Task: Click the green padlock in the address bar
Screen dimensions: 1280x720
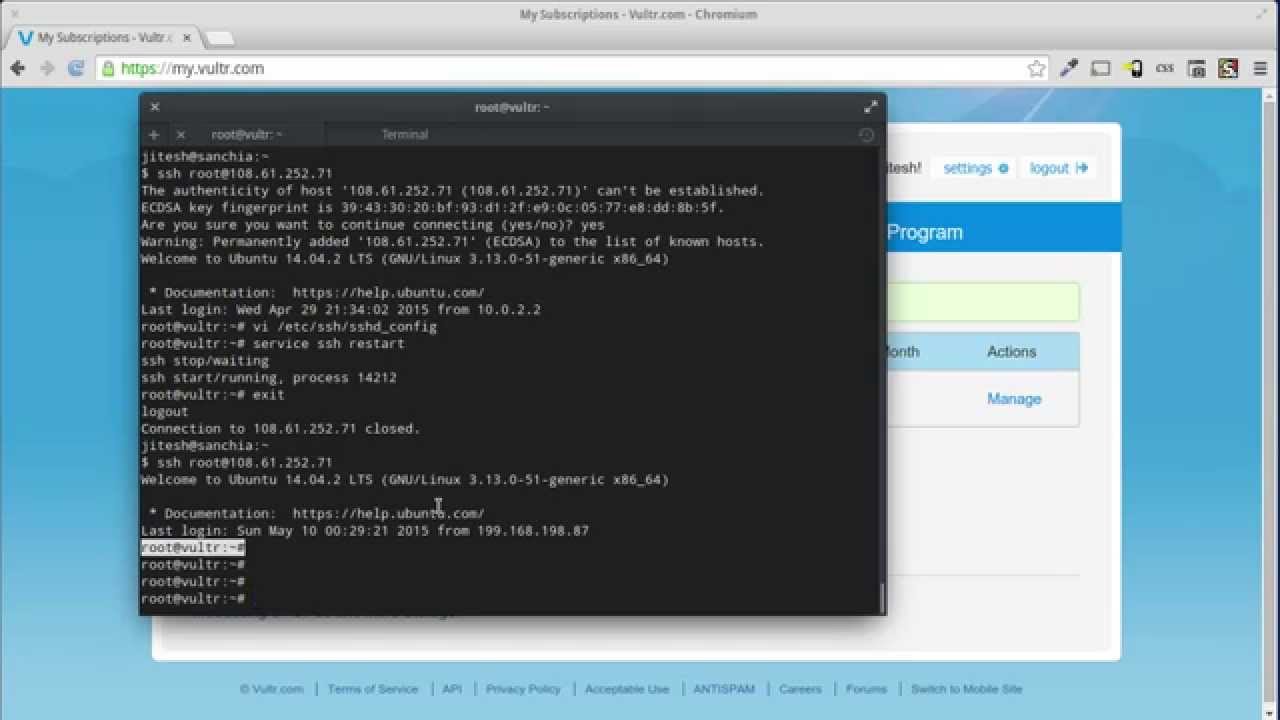Action: 109,68
